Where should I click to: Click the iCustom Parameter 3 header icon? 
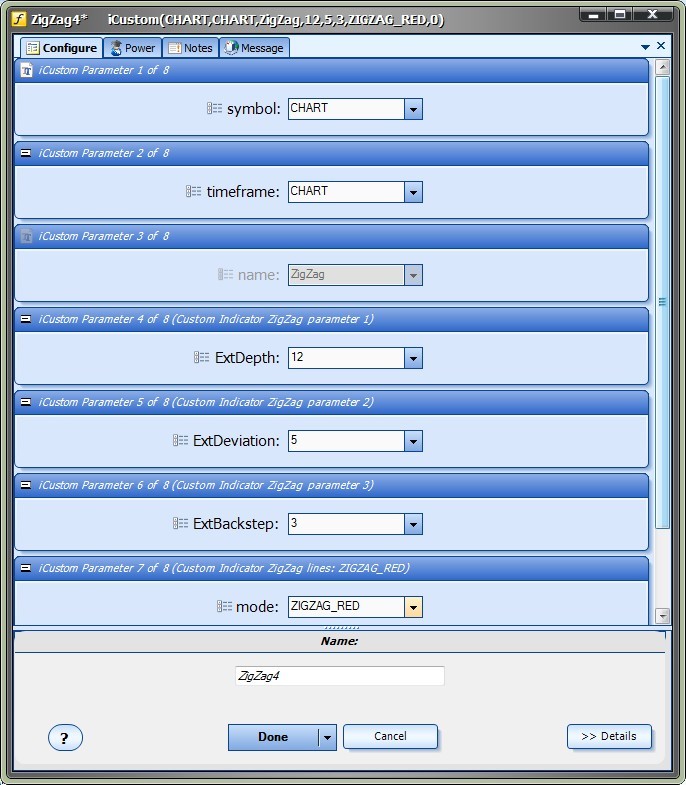point(27,236)
